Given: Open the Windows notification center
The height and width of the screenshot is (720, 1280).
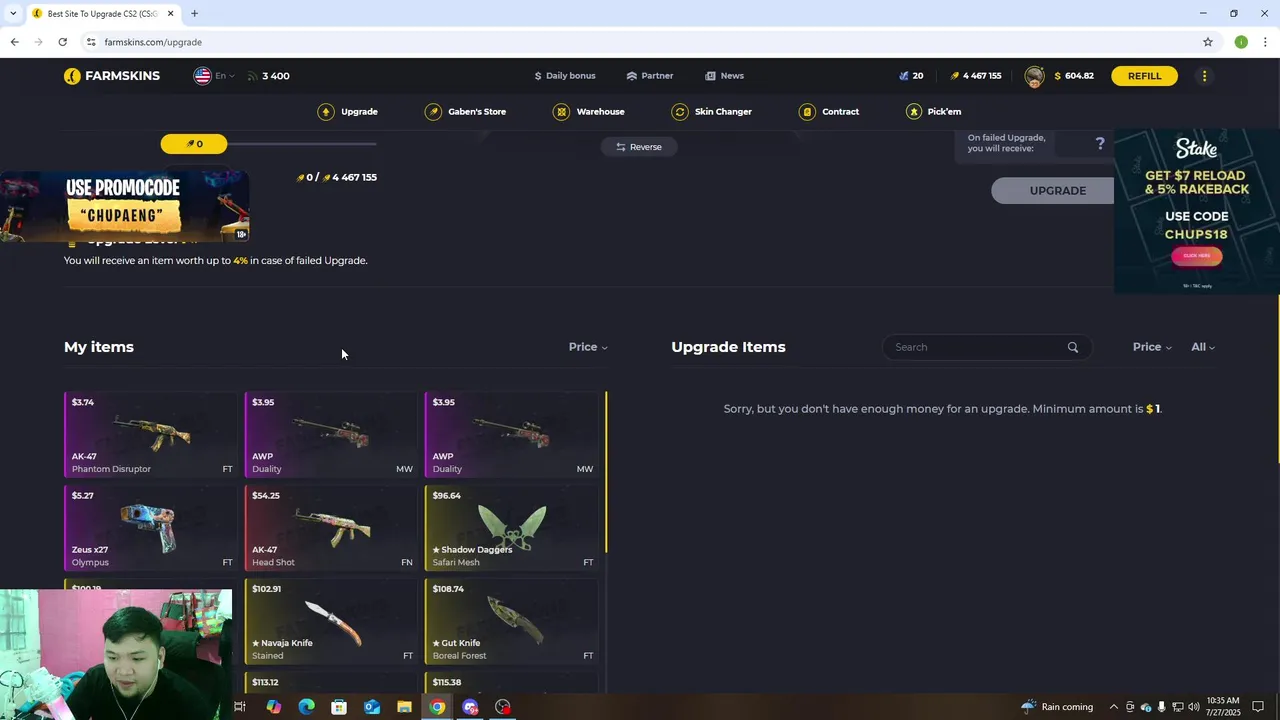Looking at the screenshot, I should click(x=1259, y=707).
